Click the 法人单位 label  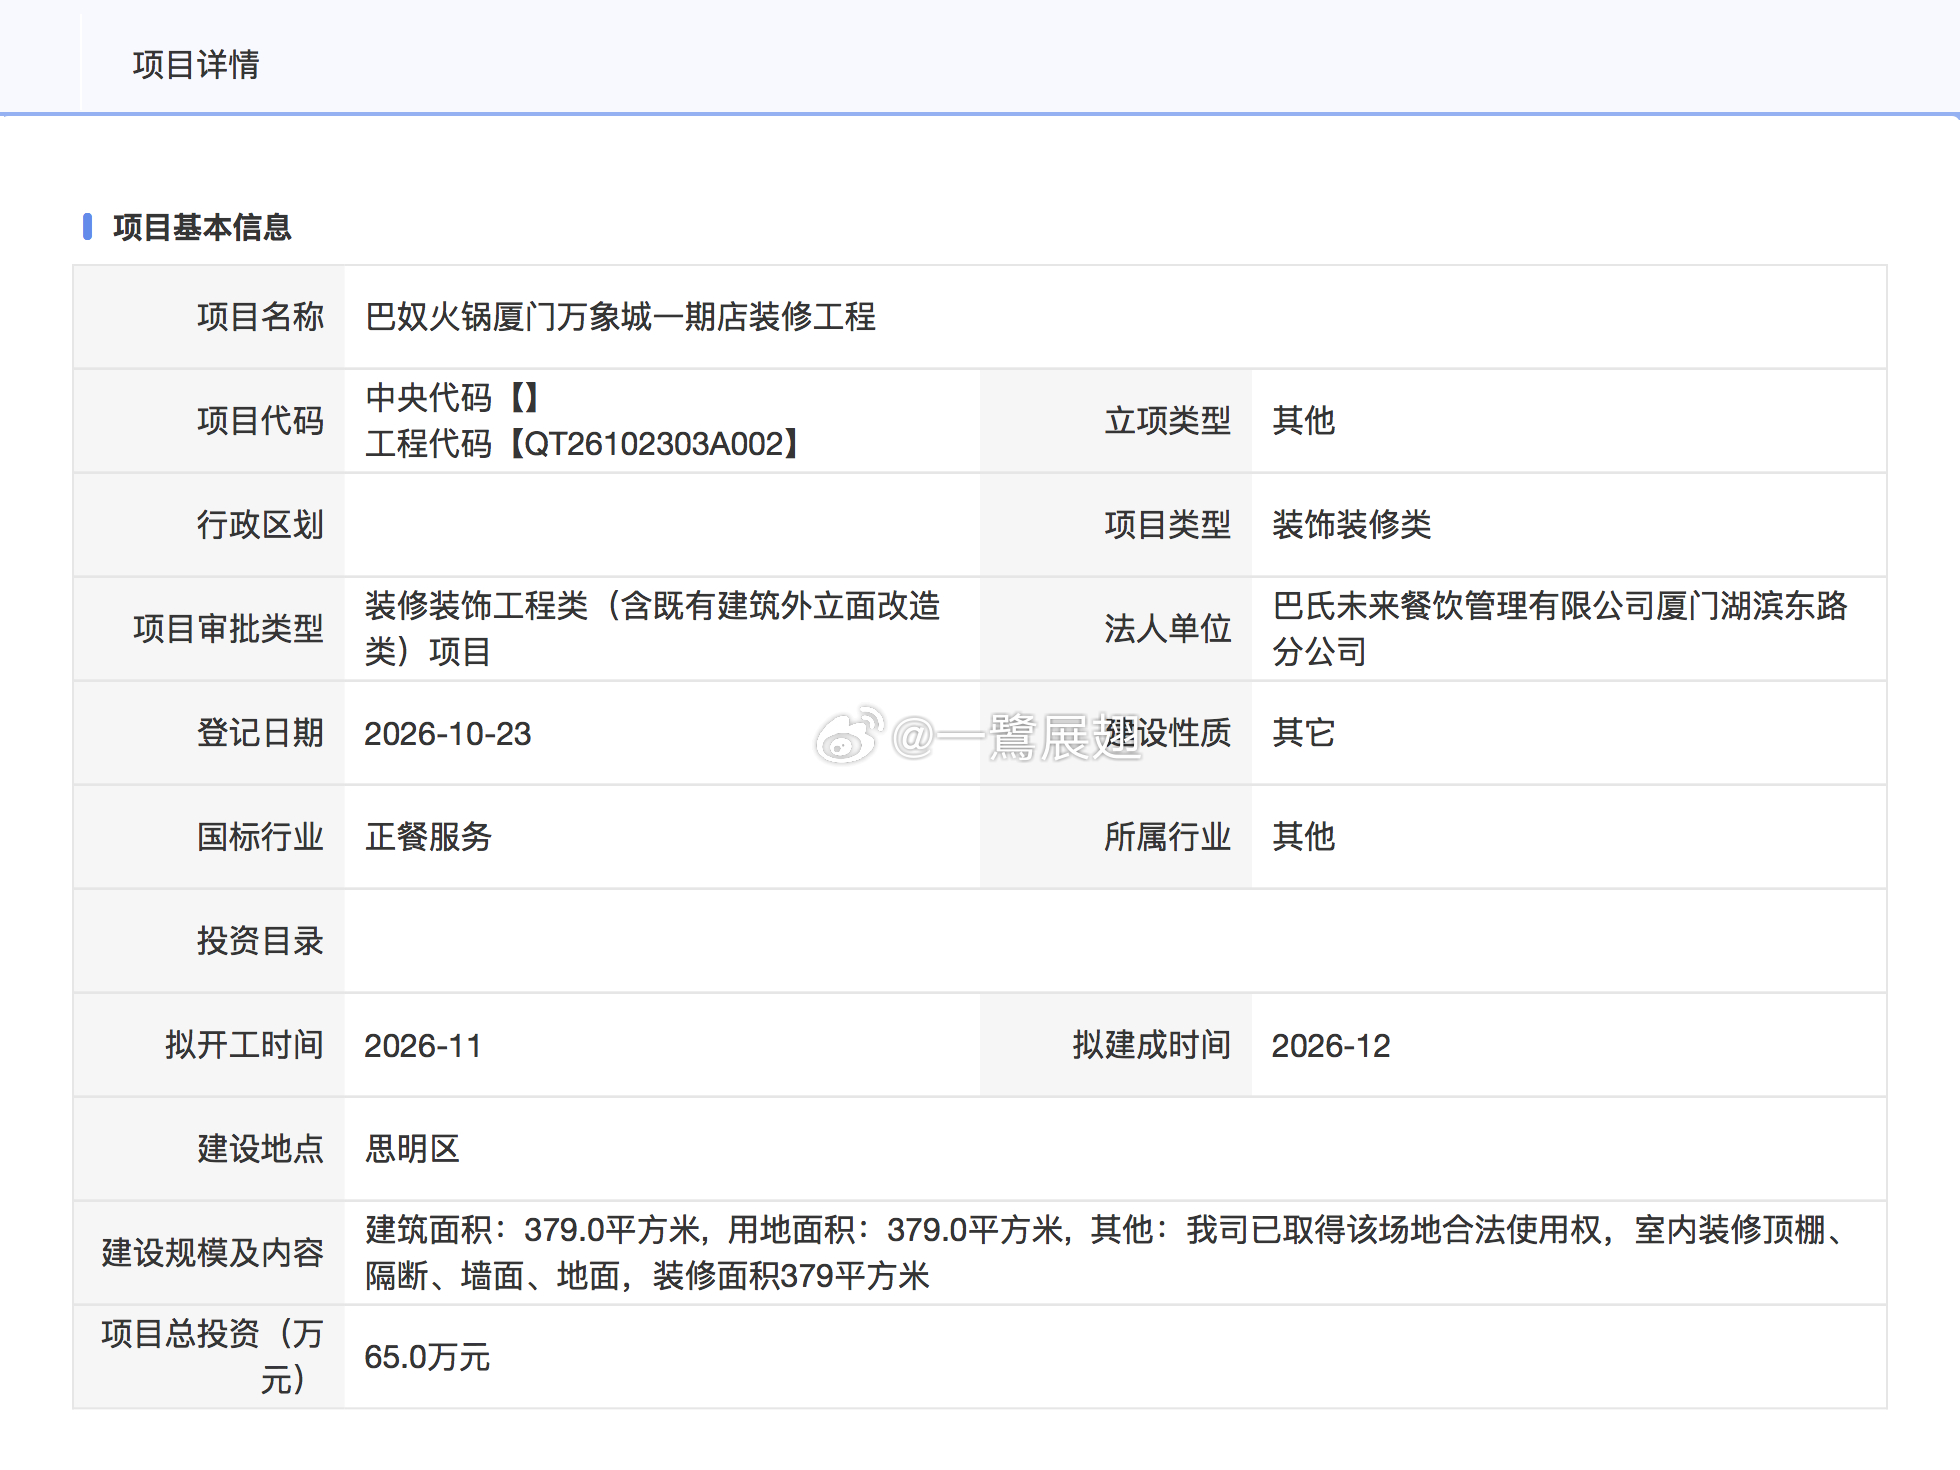tap(1167, 629)
